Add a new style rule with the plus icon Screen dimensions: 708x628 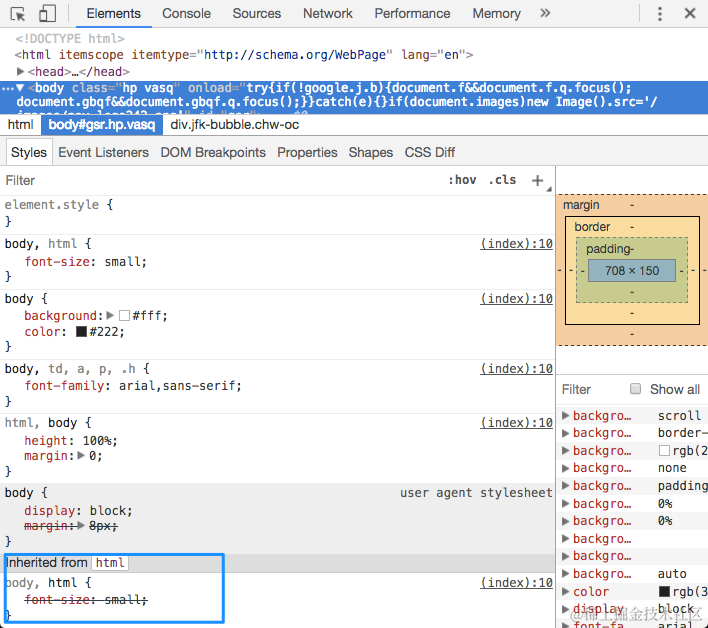pyautogui.click(x=537, y=181)
